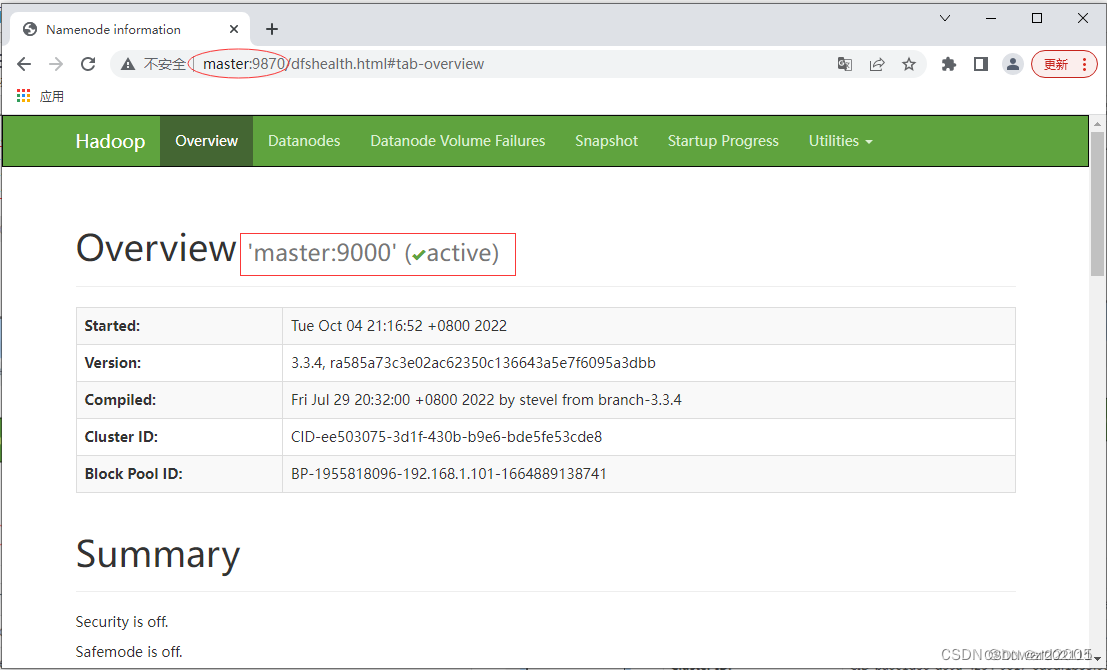Select the Block Pool ID value

click(x=449, y=474)
